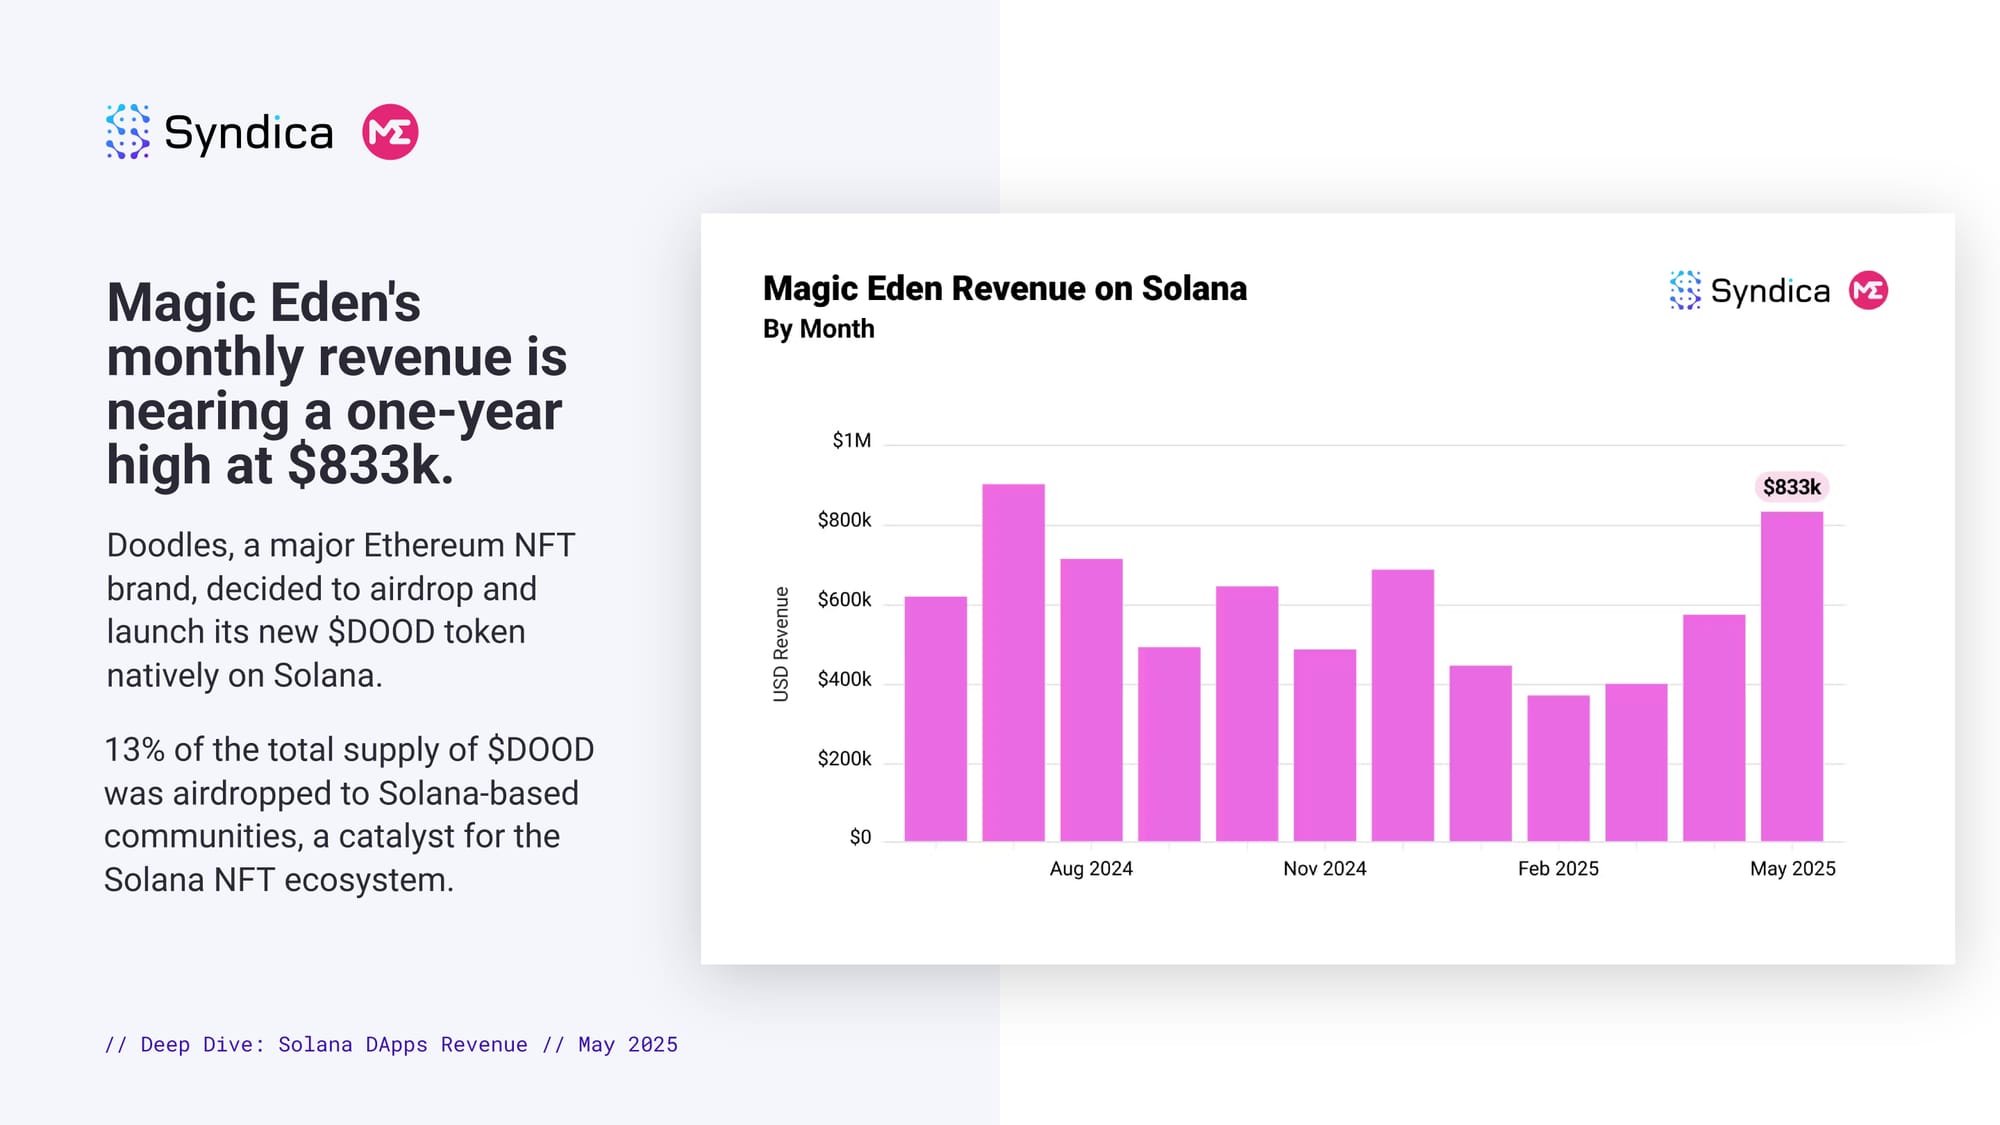Click the Syndica wordmark inside the chart card
The image size is (2000, 1125).
[1770, 291]
